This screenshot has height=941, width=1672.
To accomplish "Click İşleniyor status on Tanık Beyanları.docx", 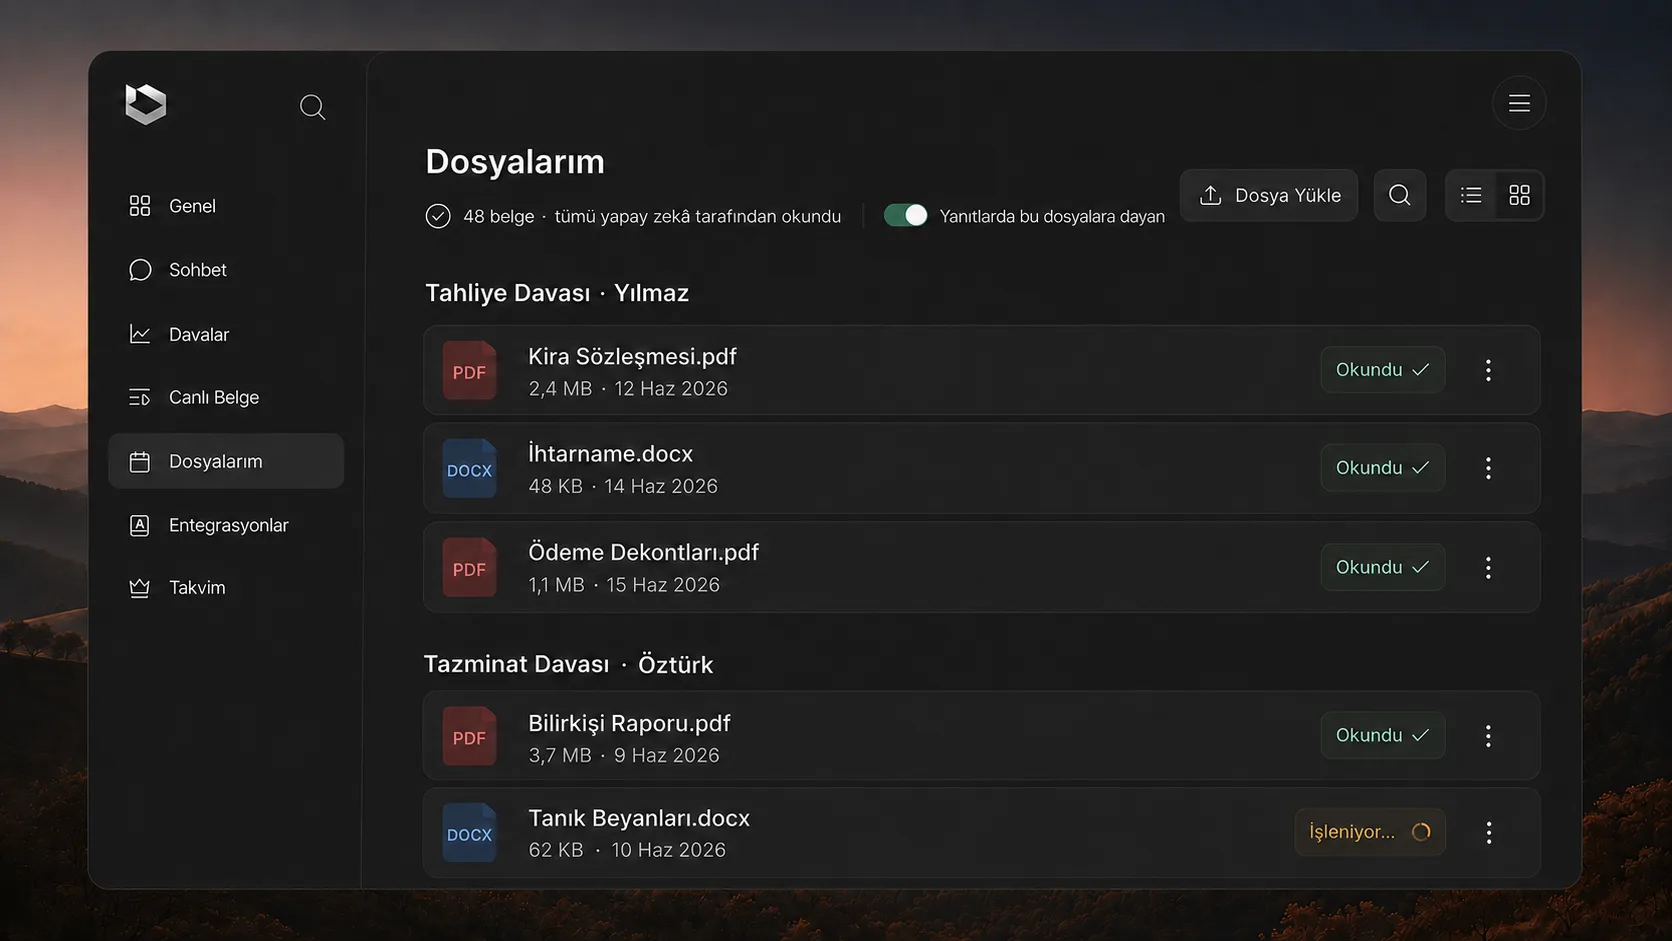I will point(1370,832).
